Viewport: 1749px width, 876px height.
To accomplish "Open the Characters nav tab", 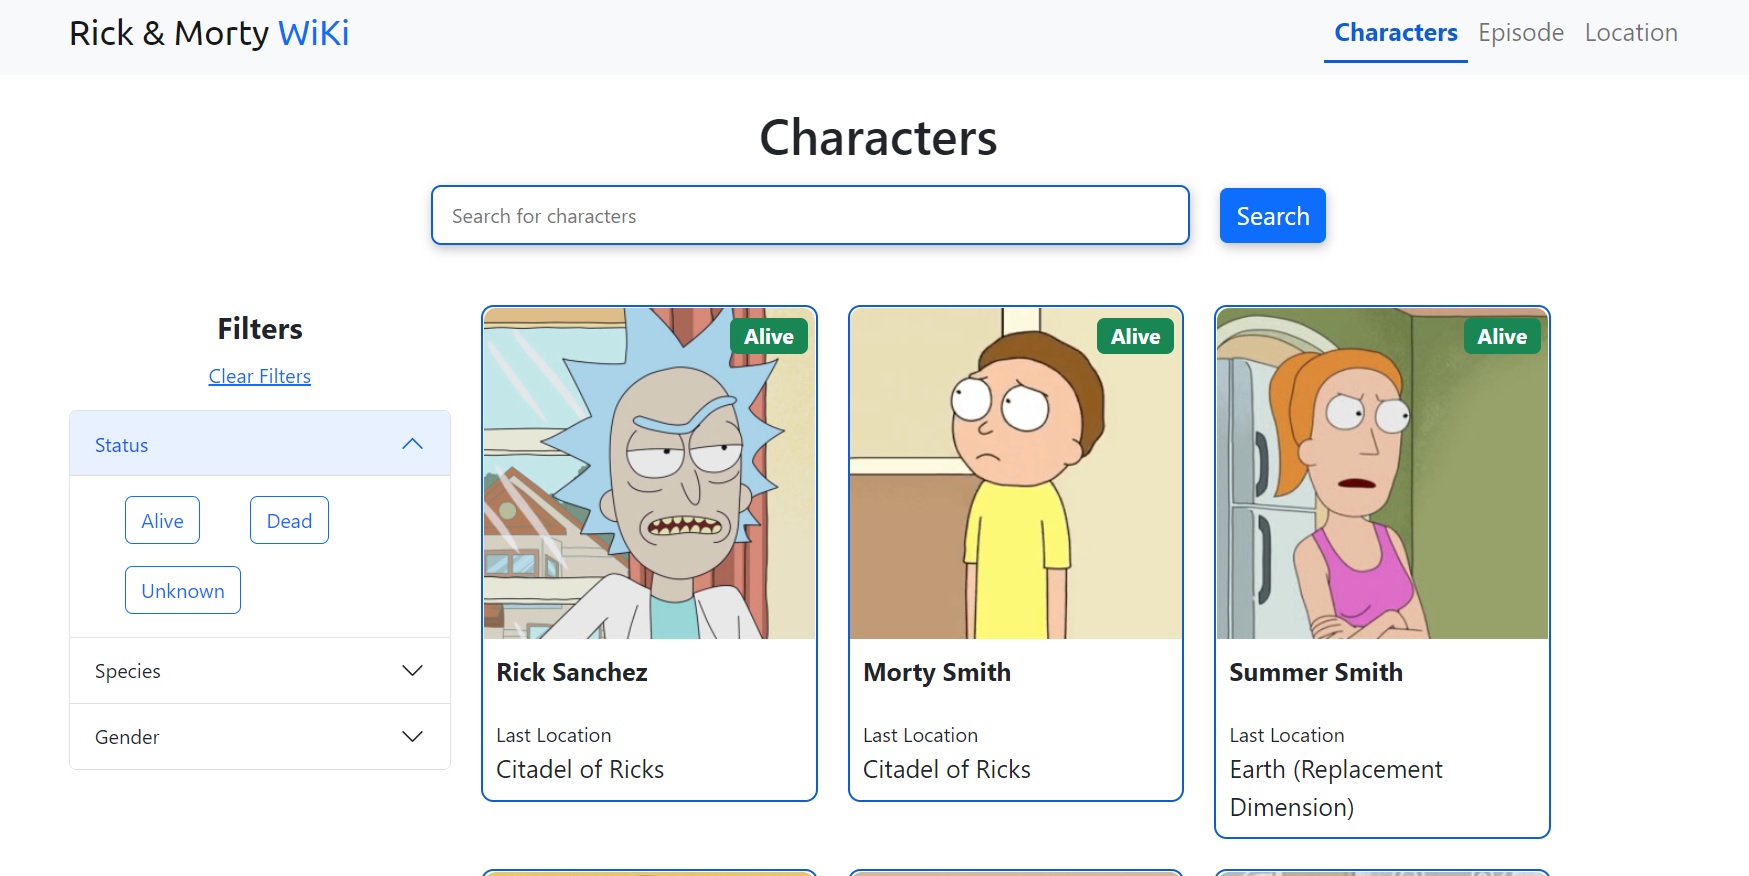I will 1396,33.
